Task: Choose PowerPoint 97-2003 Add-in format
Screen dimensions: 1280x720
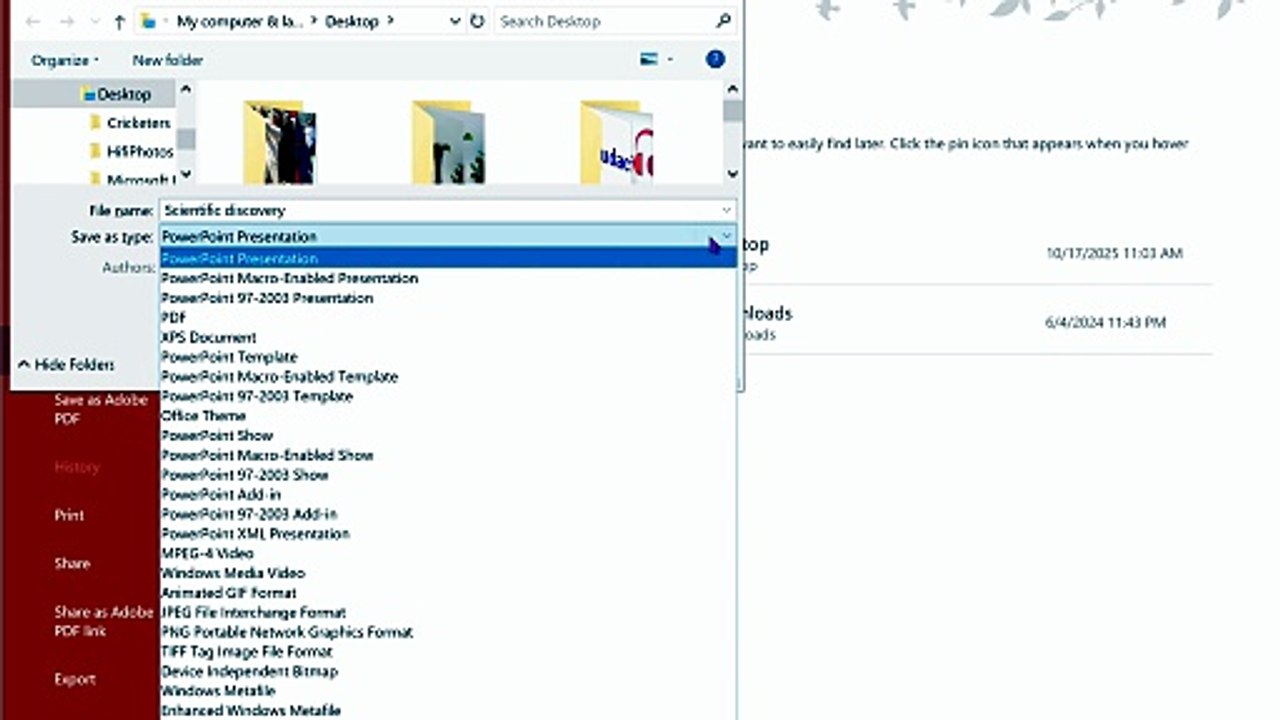Action: click(448, 514)
